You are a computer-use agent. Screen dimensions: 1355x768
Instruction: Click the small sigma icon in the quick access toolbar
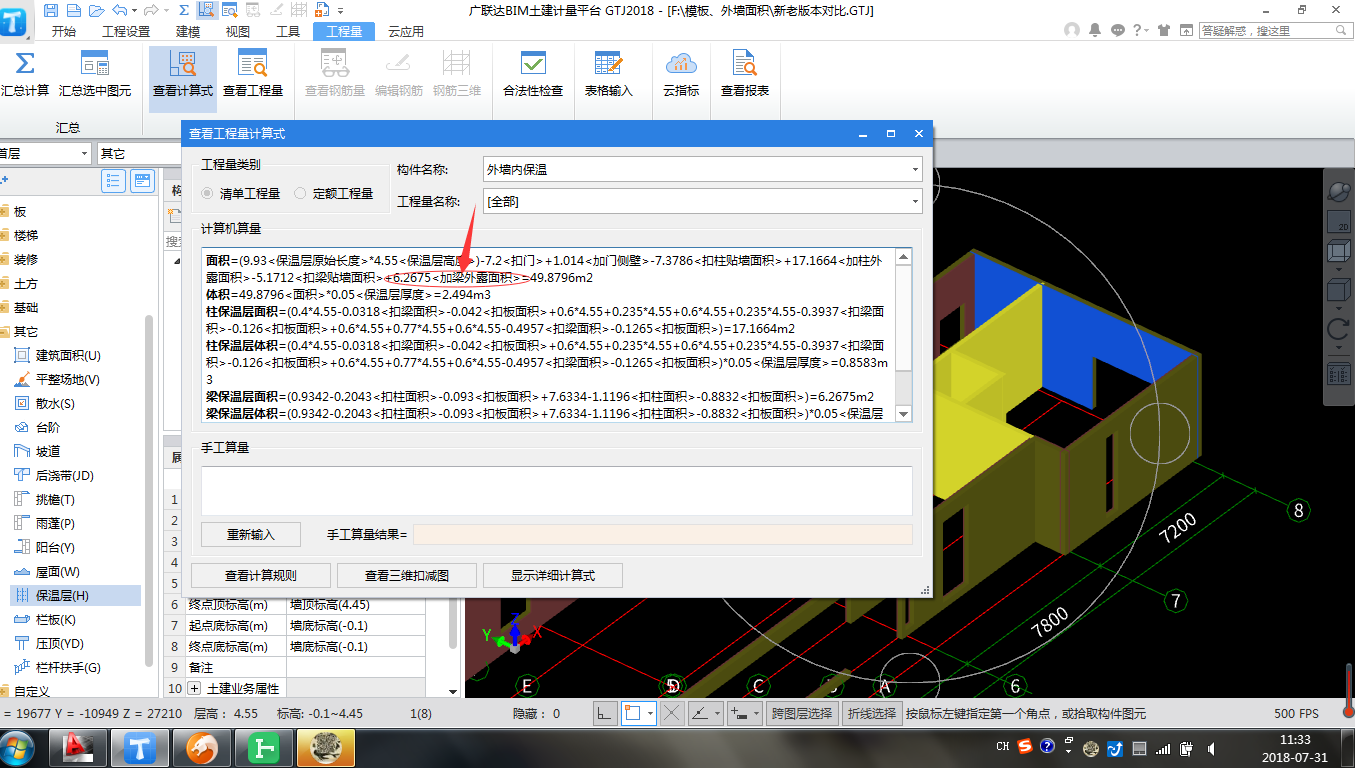pos(183,10)
